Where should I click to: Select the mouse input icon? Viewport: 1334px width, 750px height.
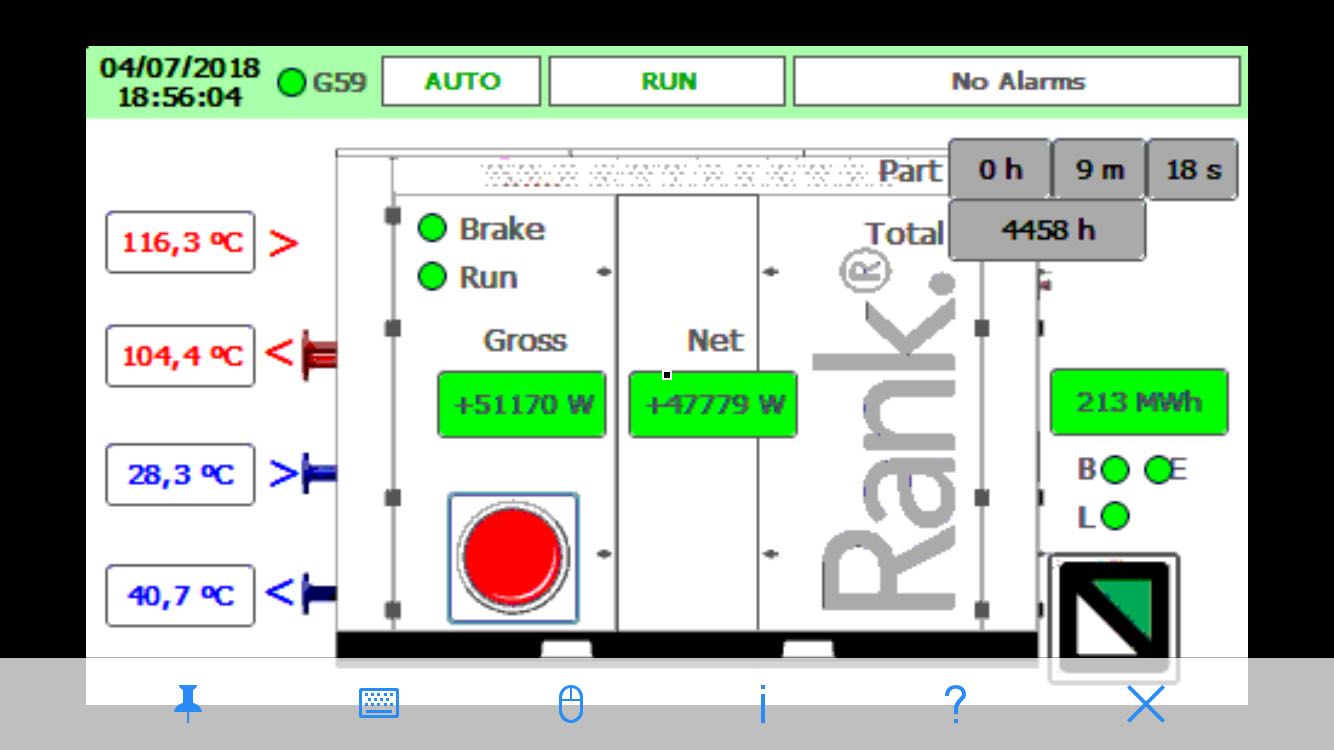570,705
